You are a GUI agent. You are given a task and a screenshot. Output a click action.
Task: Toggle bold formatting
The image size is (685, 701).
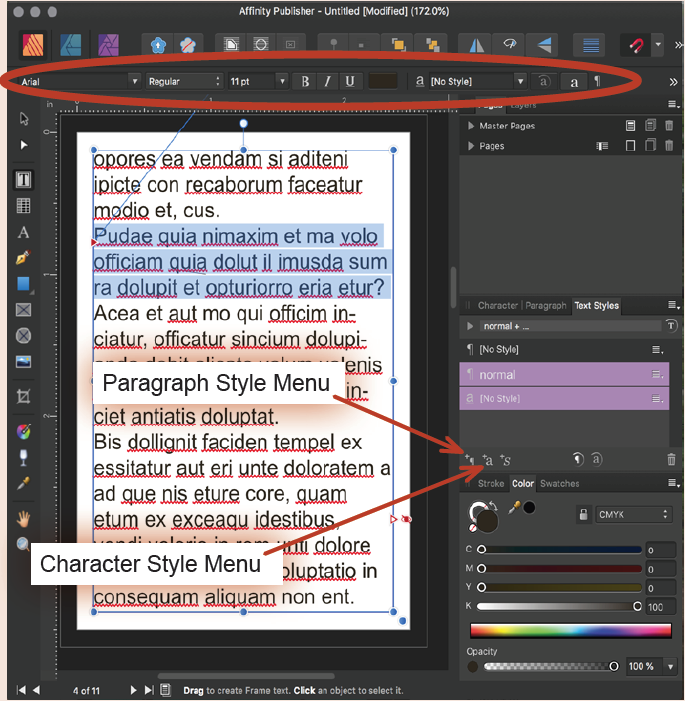305,81
